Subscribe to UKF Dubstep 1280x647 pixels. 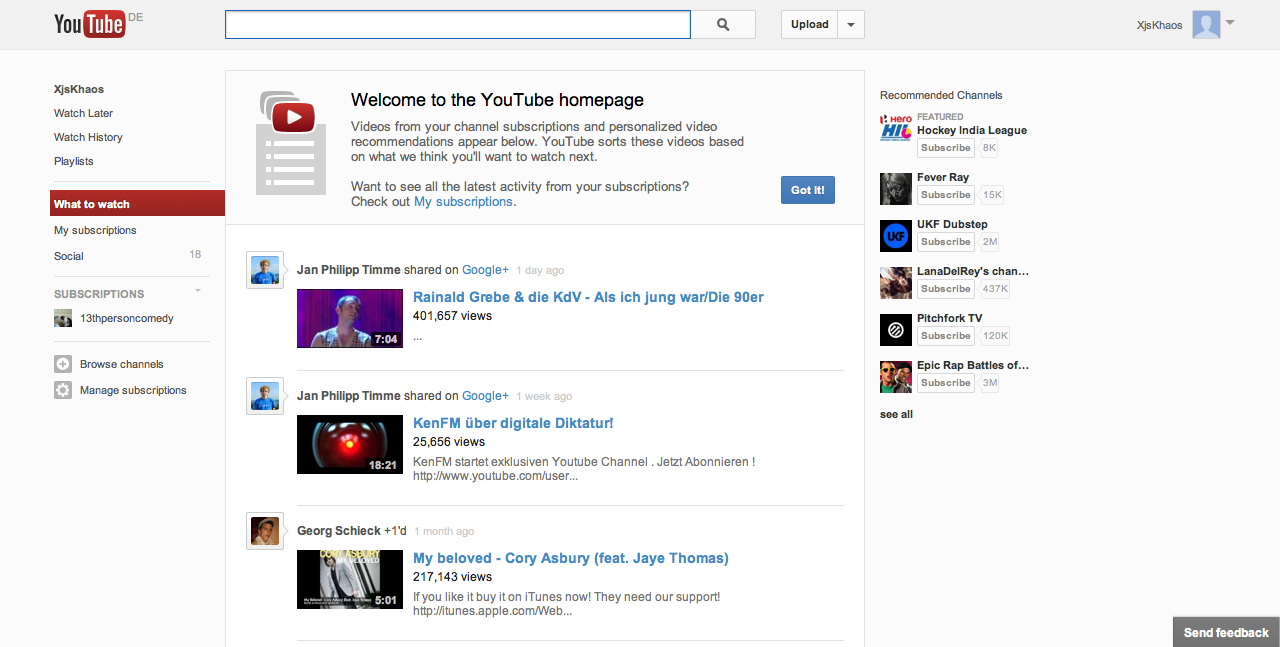point(945,242)
